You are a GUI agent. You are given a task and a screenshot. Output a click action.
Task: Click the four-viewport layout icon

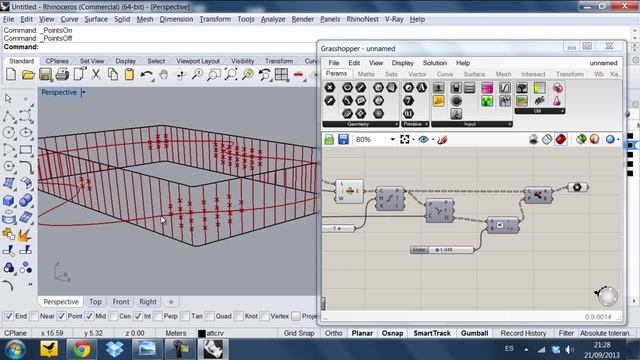pyautogui.click(x=281, y=74)
